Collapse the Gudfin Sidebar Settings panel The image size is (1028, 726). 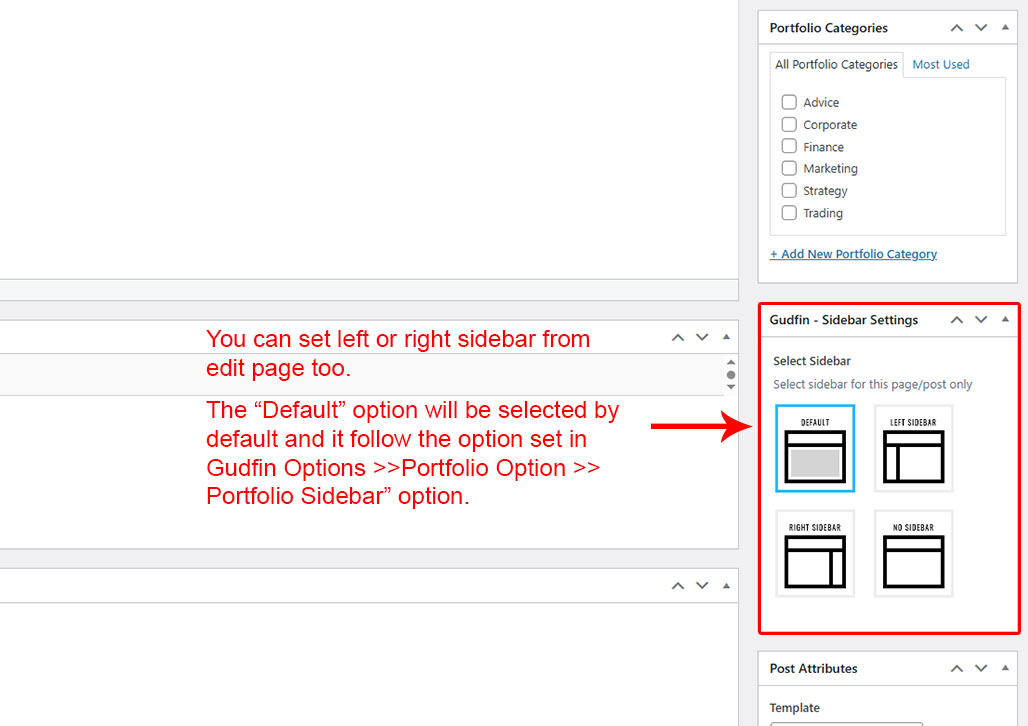tap(1005, 320)
